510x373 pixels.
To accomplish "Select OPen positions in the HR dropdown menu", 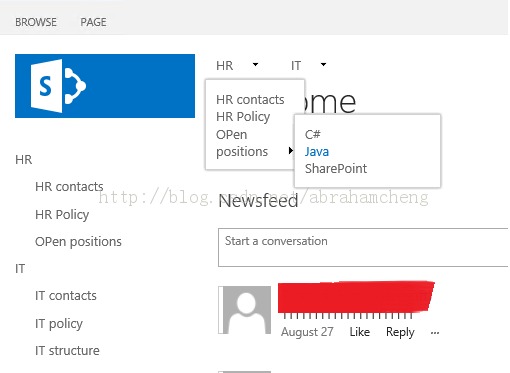I will tap(242, 143).
